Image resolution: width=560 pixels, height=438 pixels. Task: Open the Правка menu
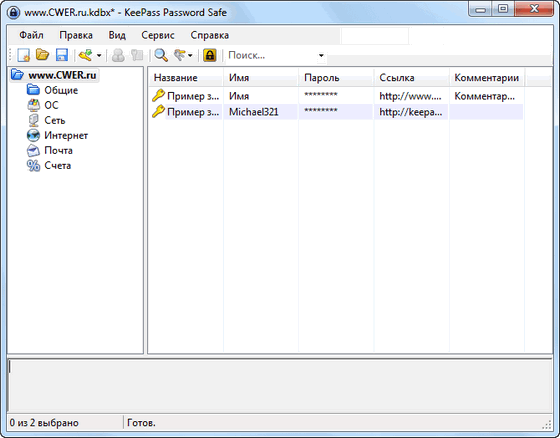pos(76,35)
